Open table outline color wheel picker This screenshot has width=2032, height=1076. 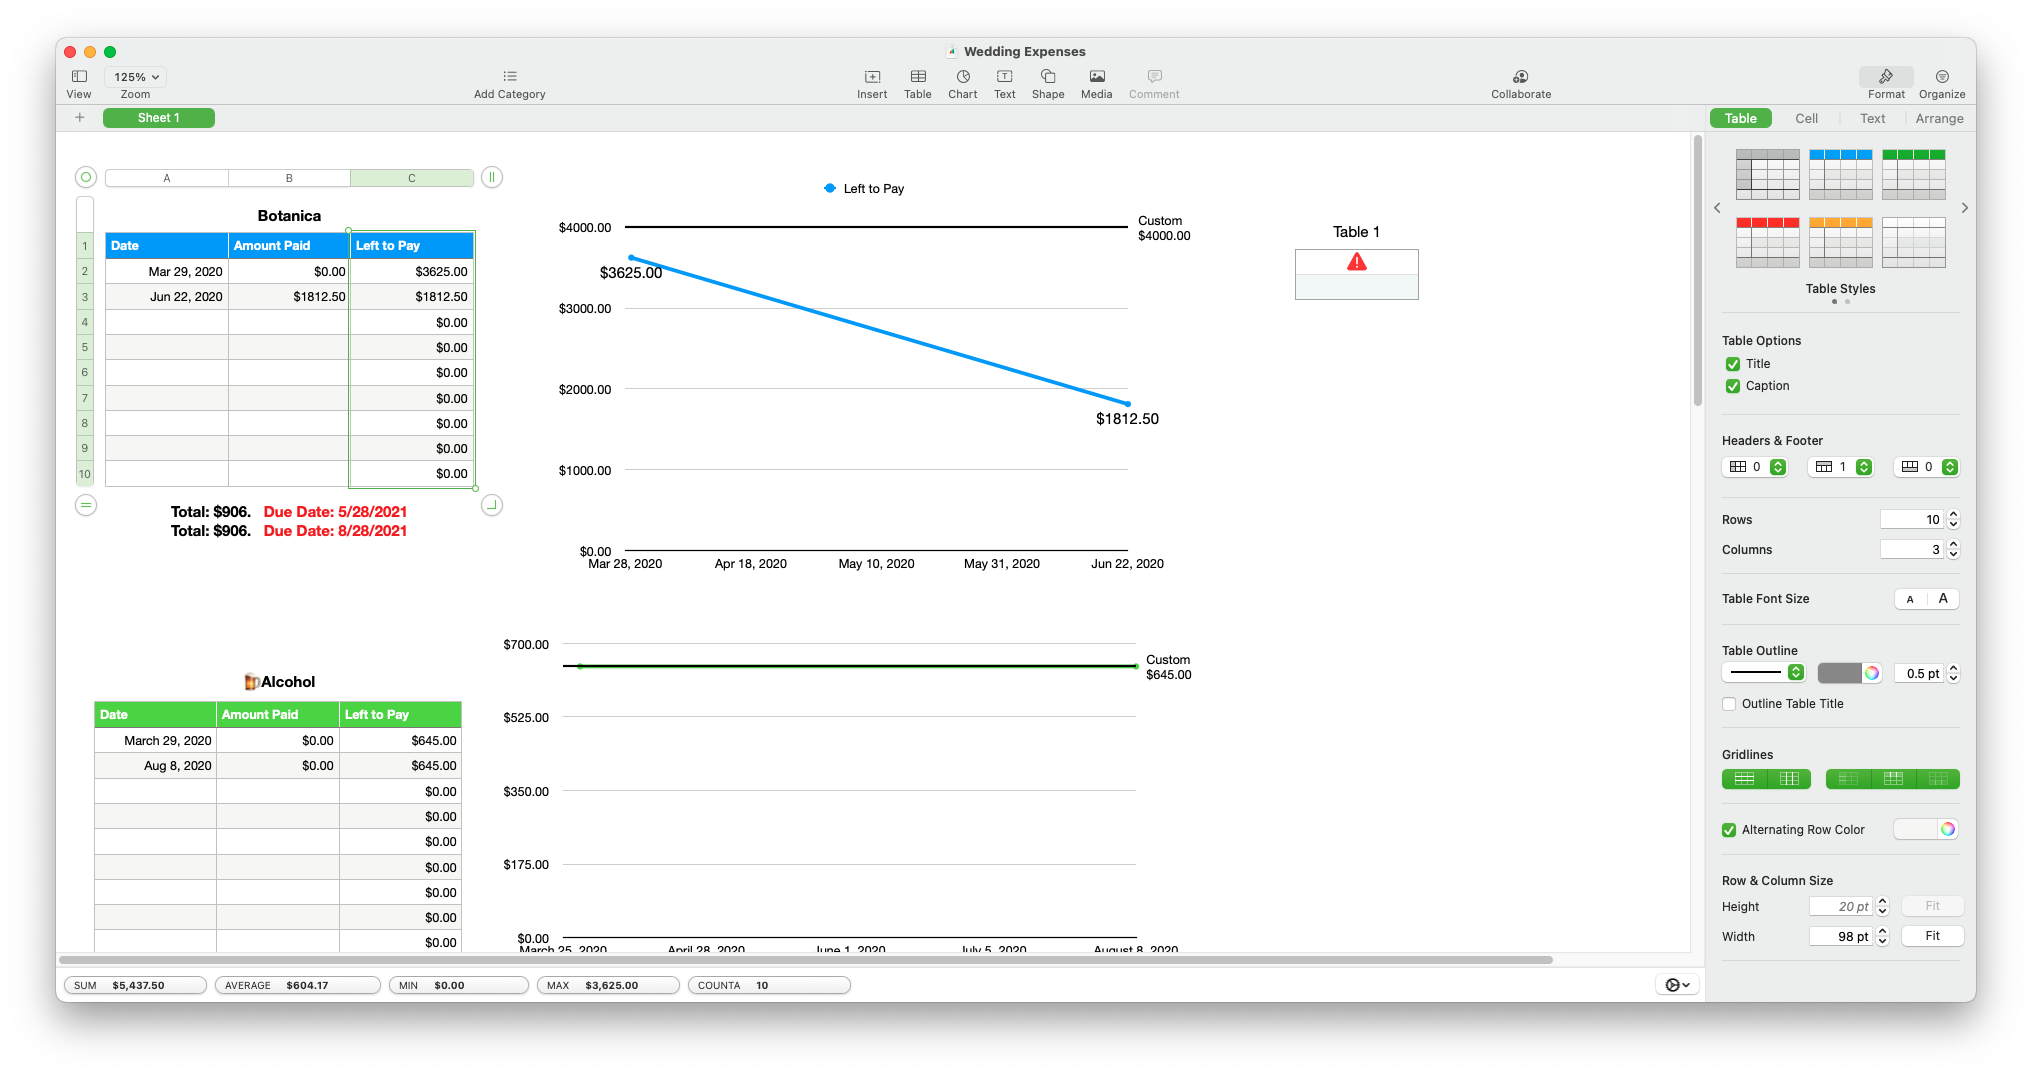pos(1872,673)
